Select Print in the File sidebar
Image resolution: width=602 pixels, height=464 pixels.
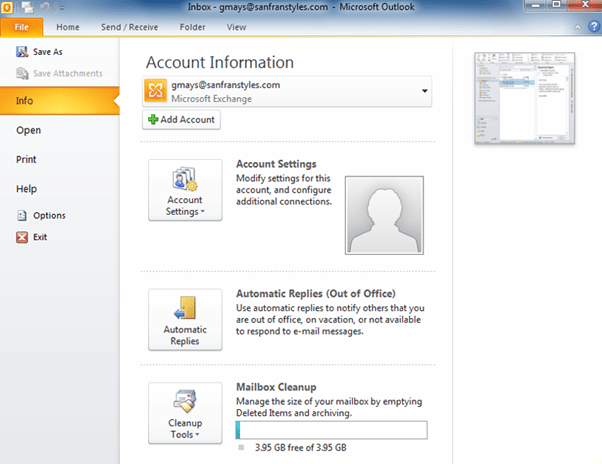pos(27,159)
